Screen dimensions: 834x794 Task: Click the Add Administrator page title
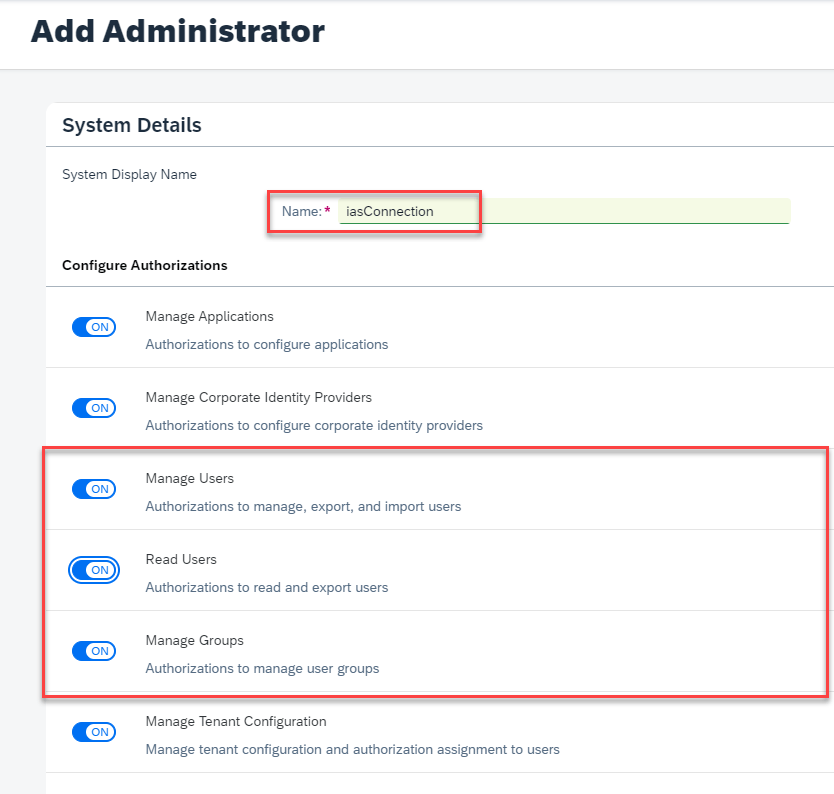point(177,31)
